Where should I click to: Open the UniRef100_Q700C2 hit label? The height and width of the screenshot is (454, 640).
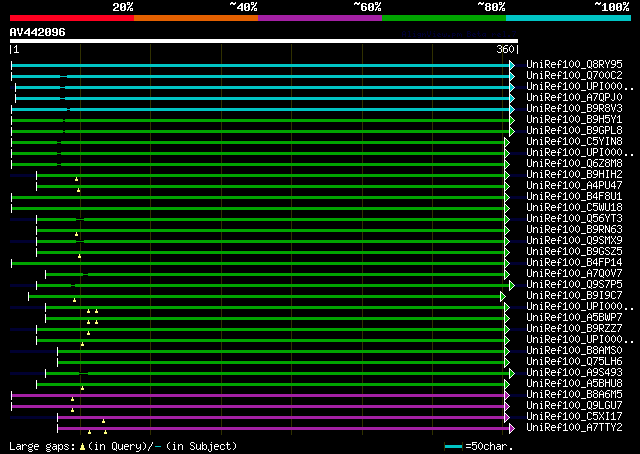(x=574, y=76)
